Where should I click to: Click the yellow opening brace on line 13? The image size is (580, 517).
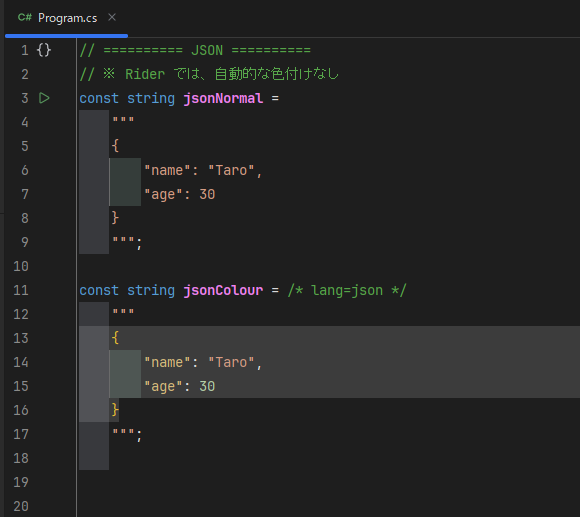(115, 338)
